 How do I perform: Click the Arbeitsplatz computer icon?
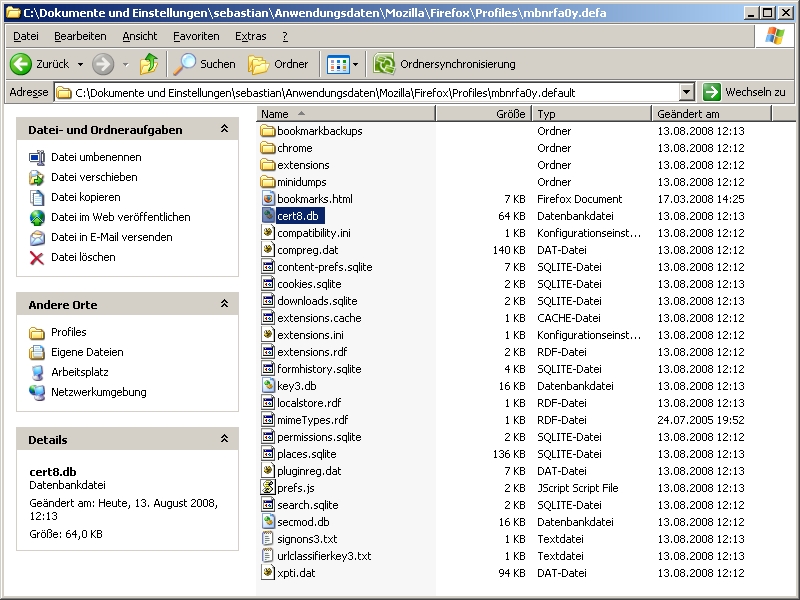pyautogui.click(x=37, y=372)
